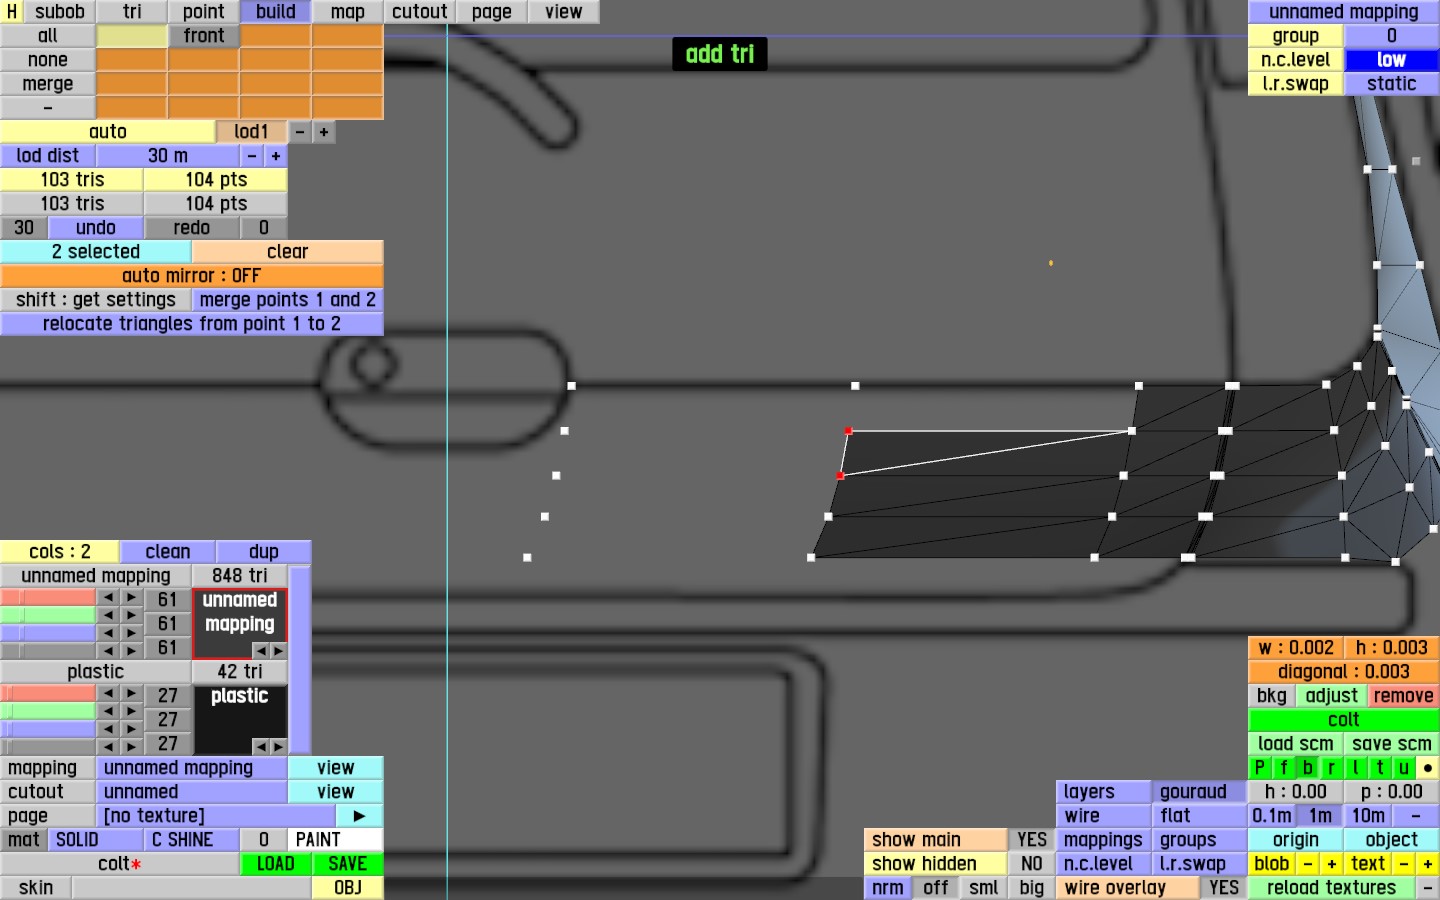Screen dimensions: 1440x900
Task: Decrease red with plastic's left arrow
Action: coord(108,693)
